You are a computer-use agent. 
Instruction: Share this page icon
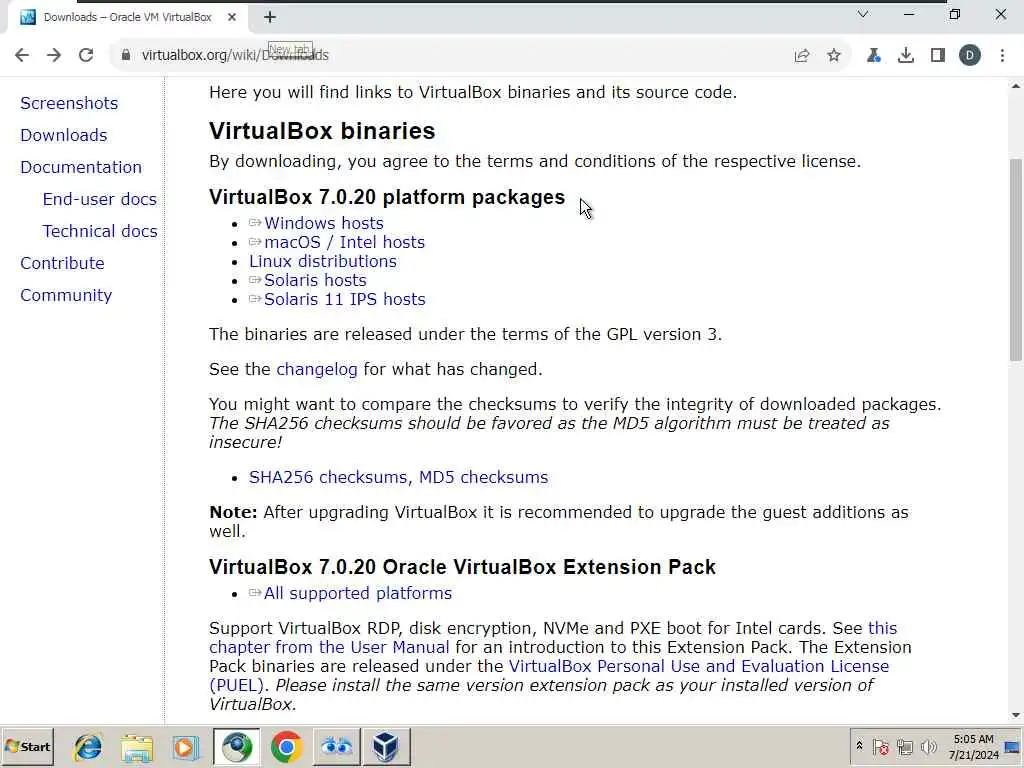pos(802,56)
